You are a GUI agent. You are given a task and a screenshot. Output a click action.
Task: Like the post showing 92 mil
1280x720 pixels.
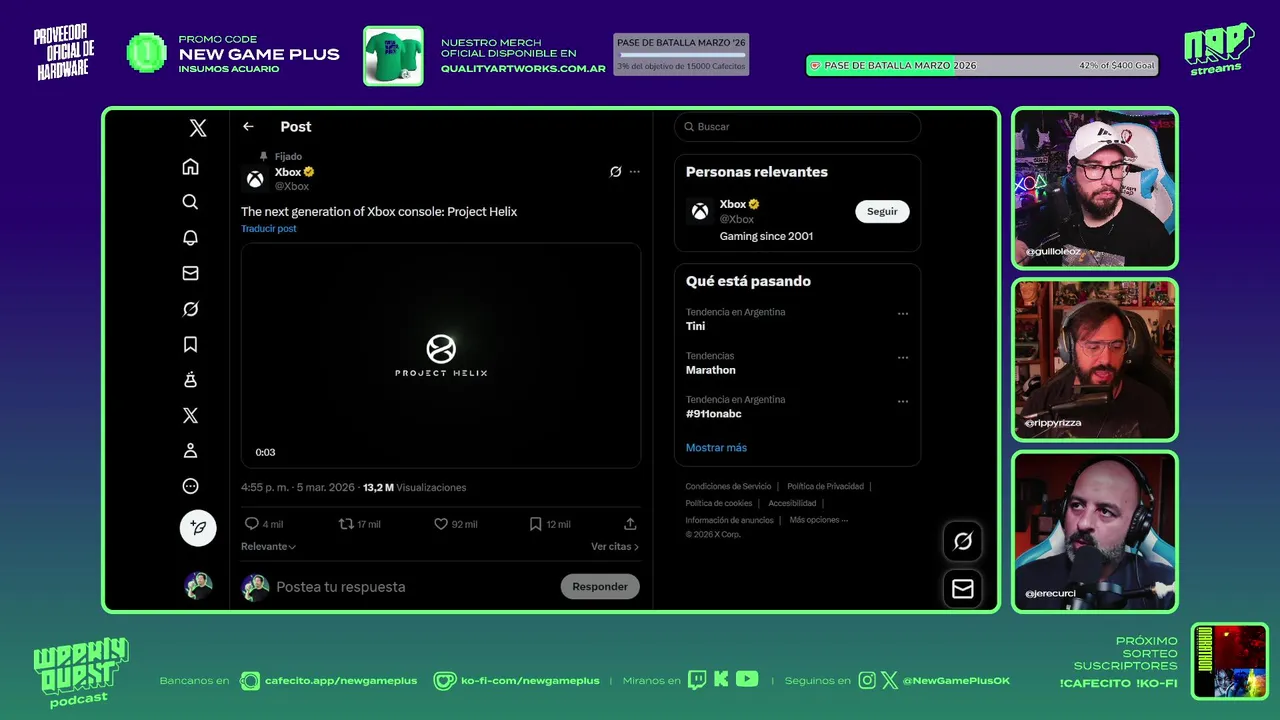(440, 524)
